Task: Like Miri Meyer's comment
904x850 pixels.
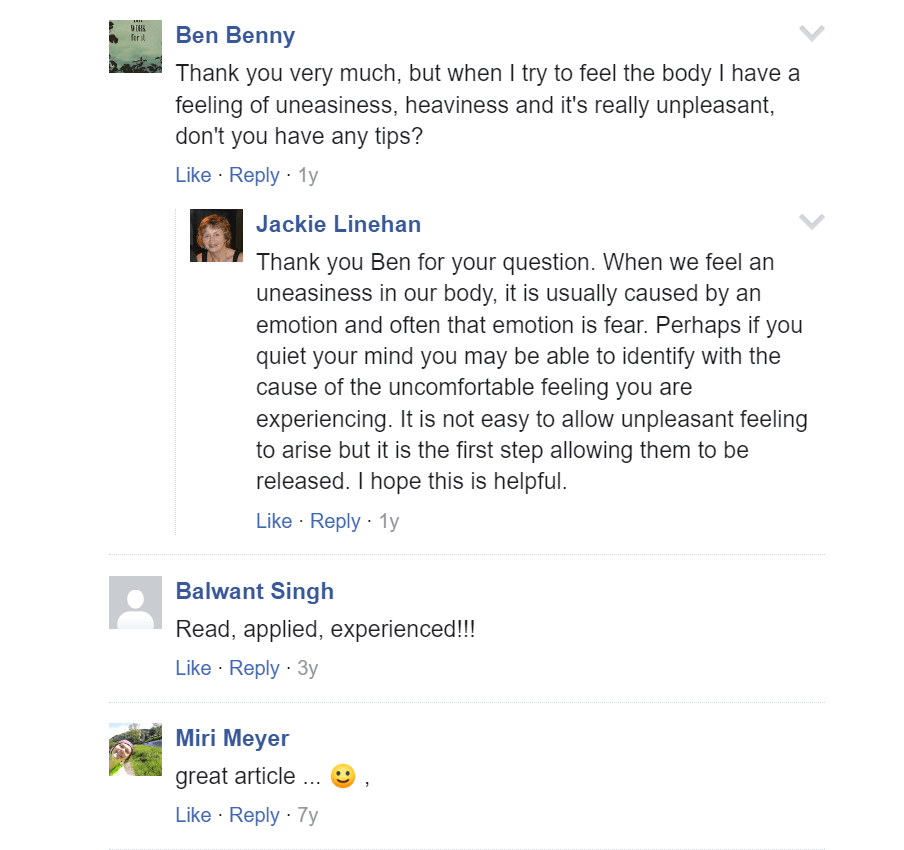Action: (193, 815)
